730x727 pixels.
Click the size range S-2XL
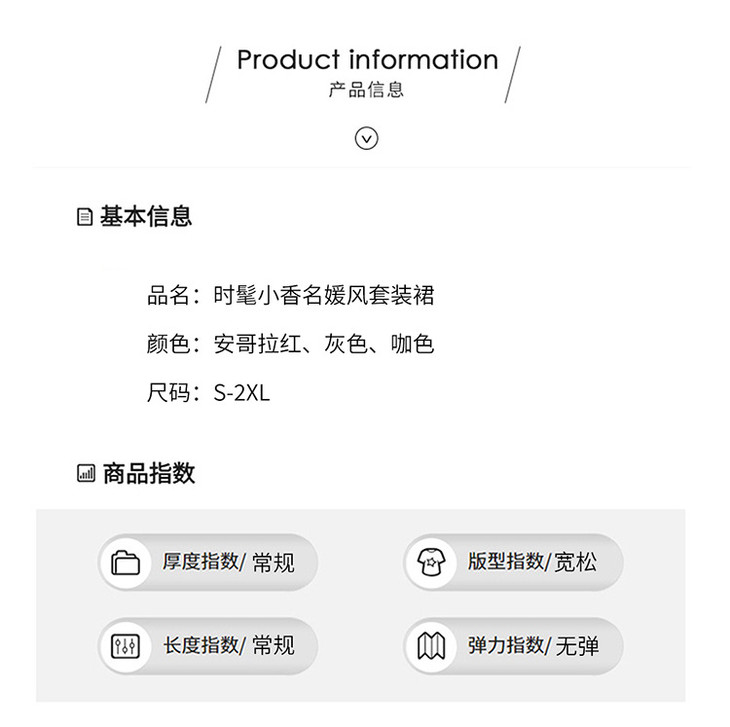point(242,393)
